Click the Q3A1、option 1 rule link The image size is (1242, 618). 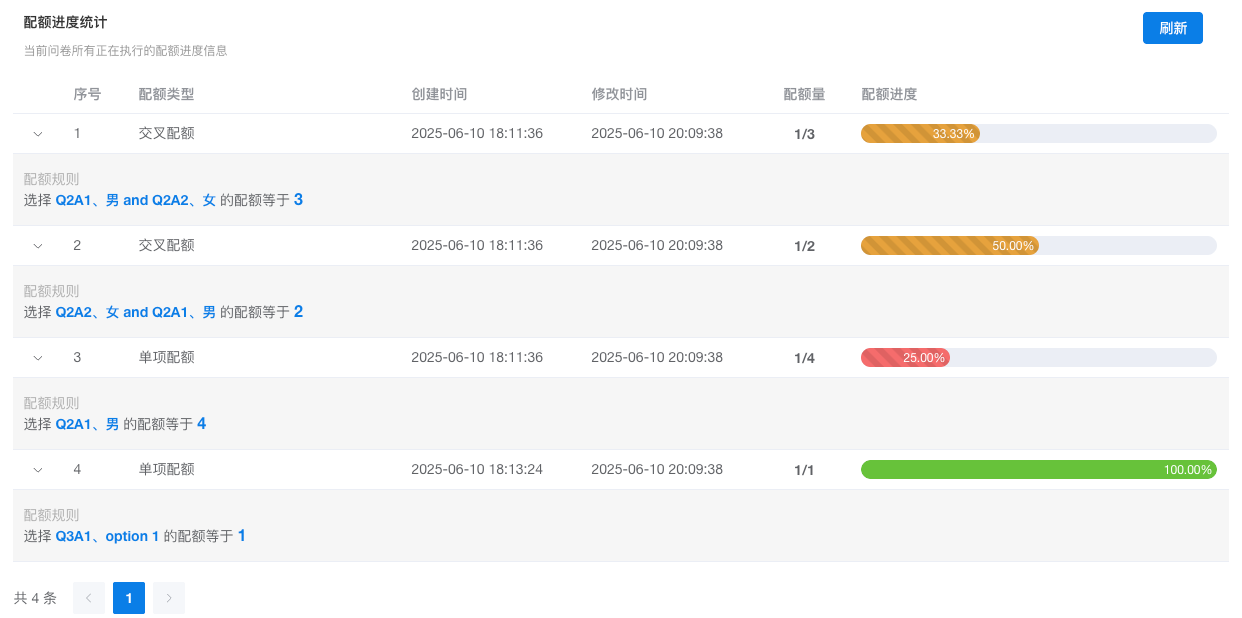(x=107, y=536)
